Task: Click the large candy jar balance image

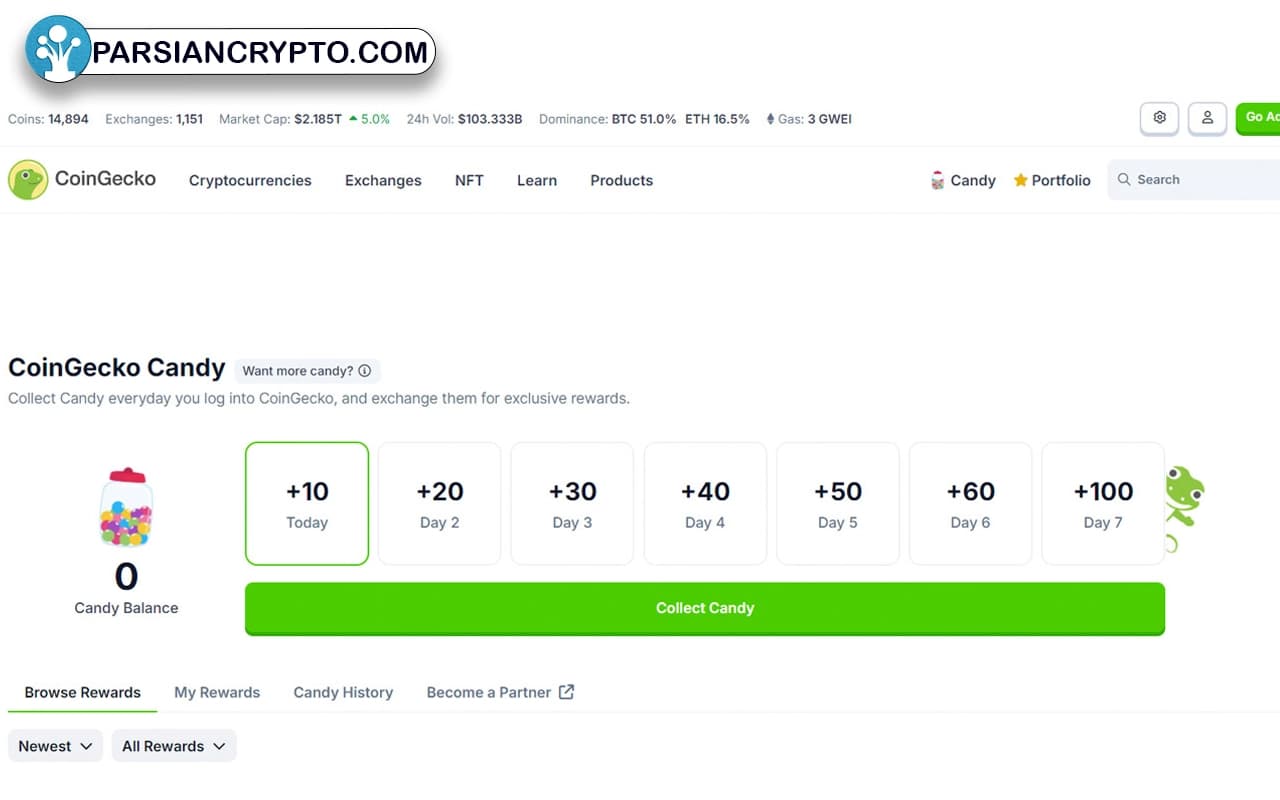Action: pyautogui.click(x=126, y=508)
